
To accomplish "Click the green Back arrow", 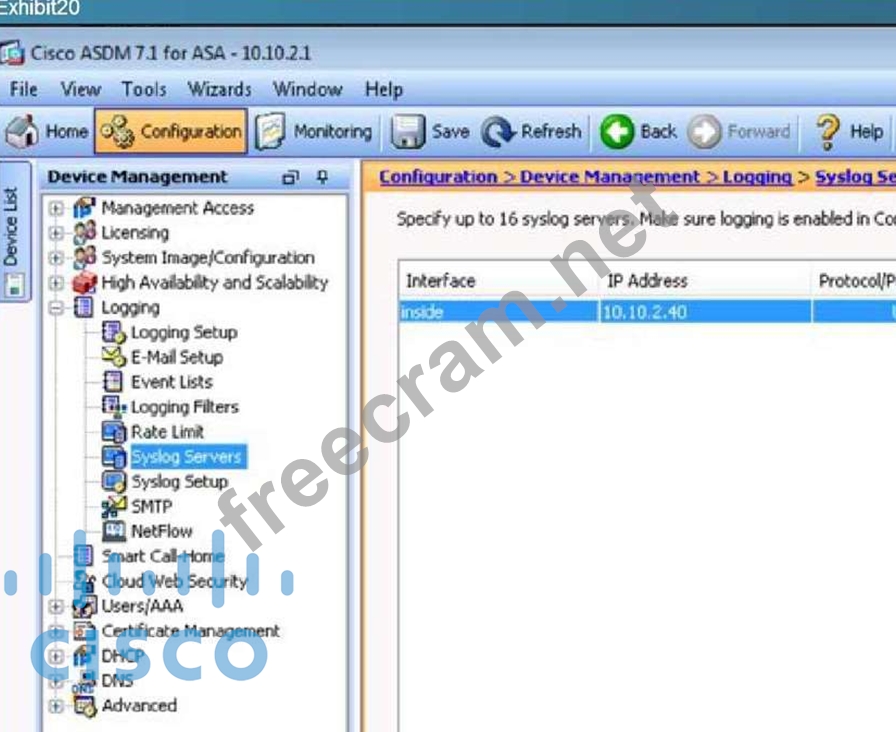I will pyautogui.click(x=617, y=132).
